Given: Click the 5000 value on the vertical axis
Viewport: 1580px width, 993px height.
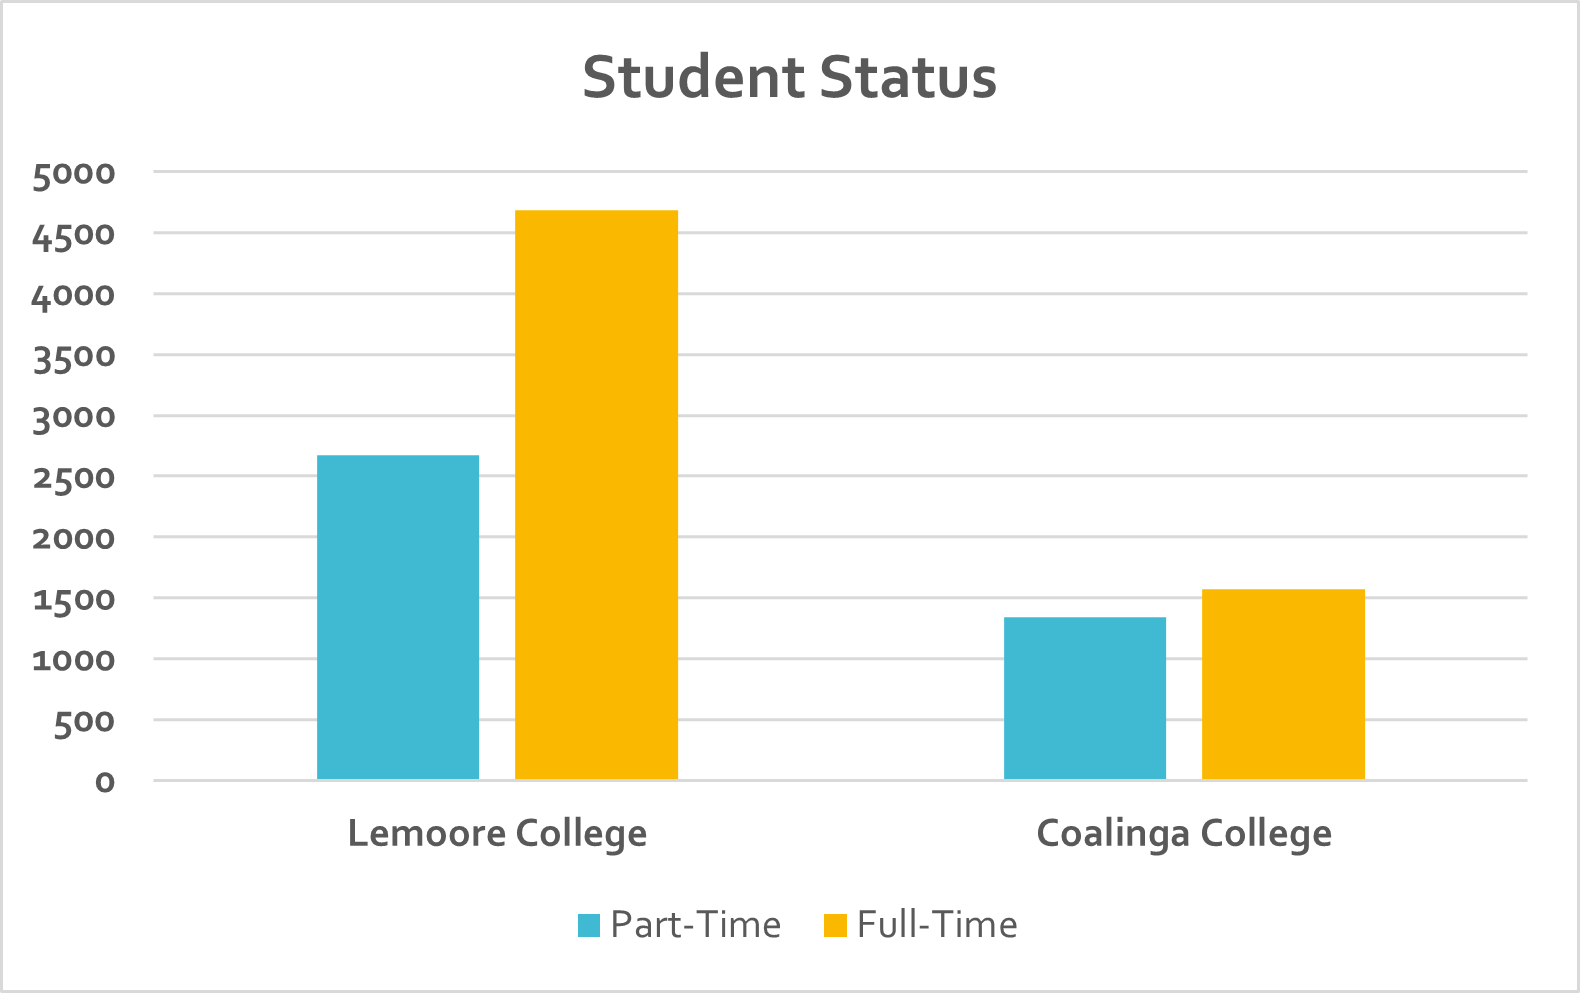Looking at the screenshot, I should (x=74, y=174).
